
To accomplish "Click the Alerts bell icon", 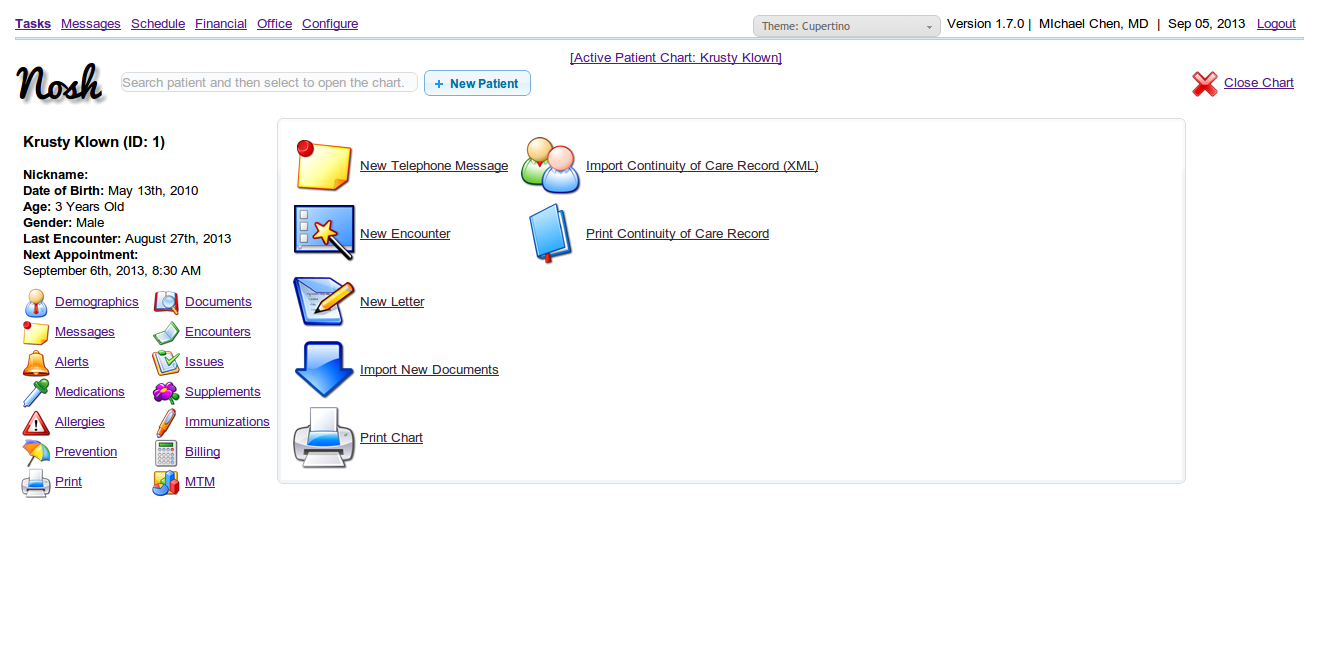I will (x=36, y=363).
